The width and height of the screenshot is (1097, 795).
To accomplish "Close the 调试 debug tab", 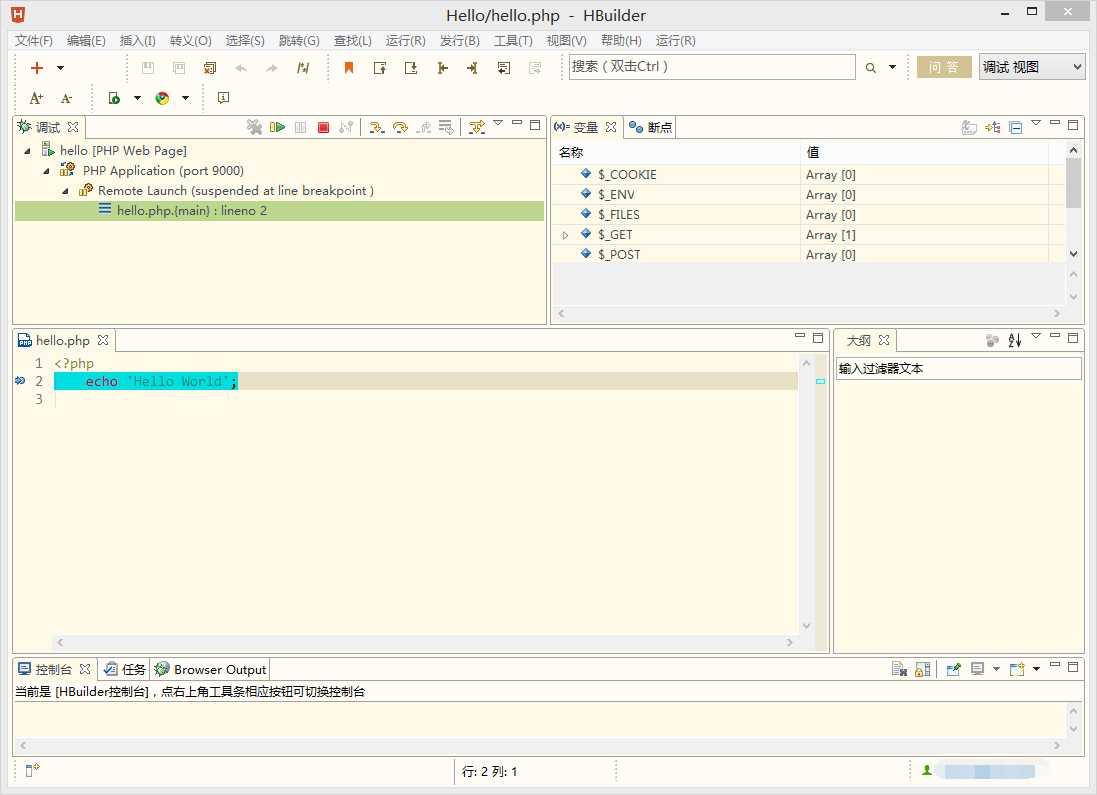I will (x=73, y=127).
